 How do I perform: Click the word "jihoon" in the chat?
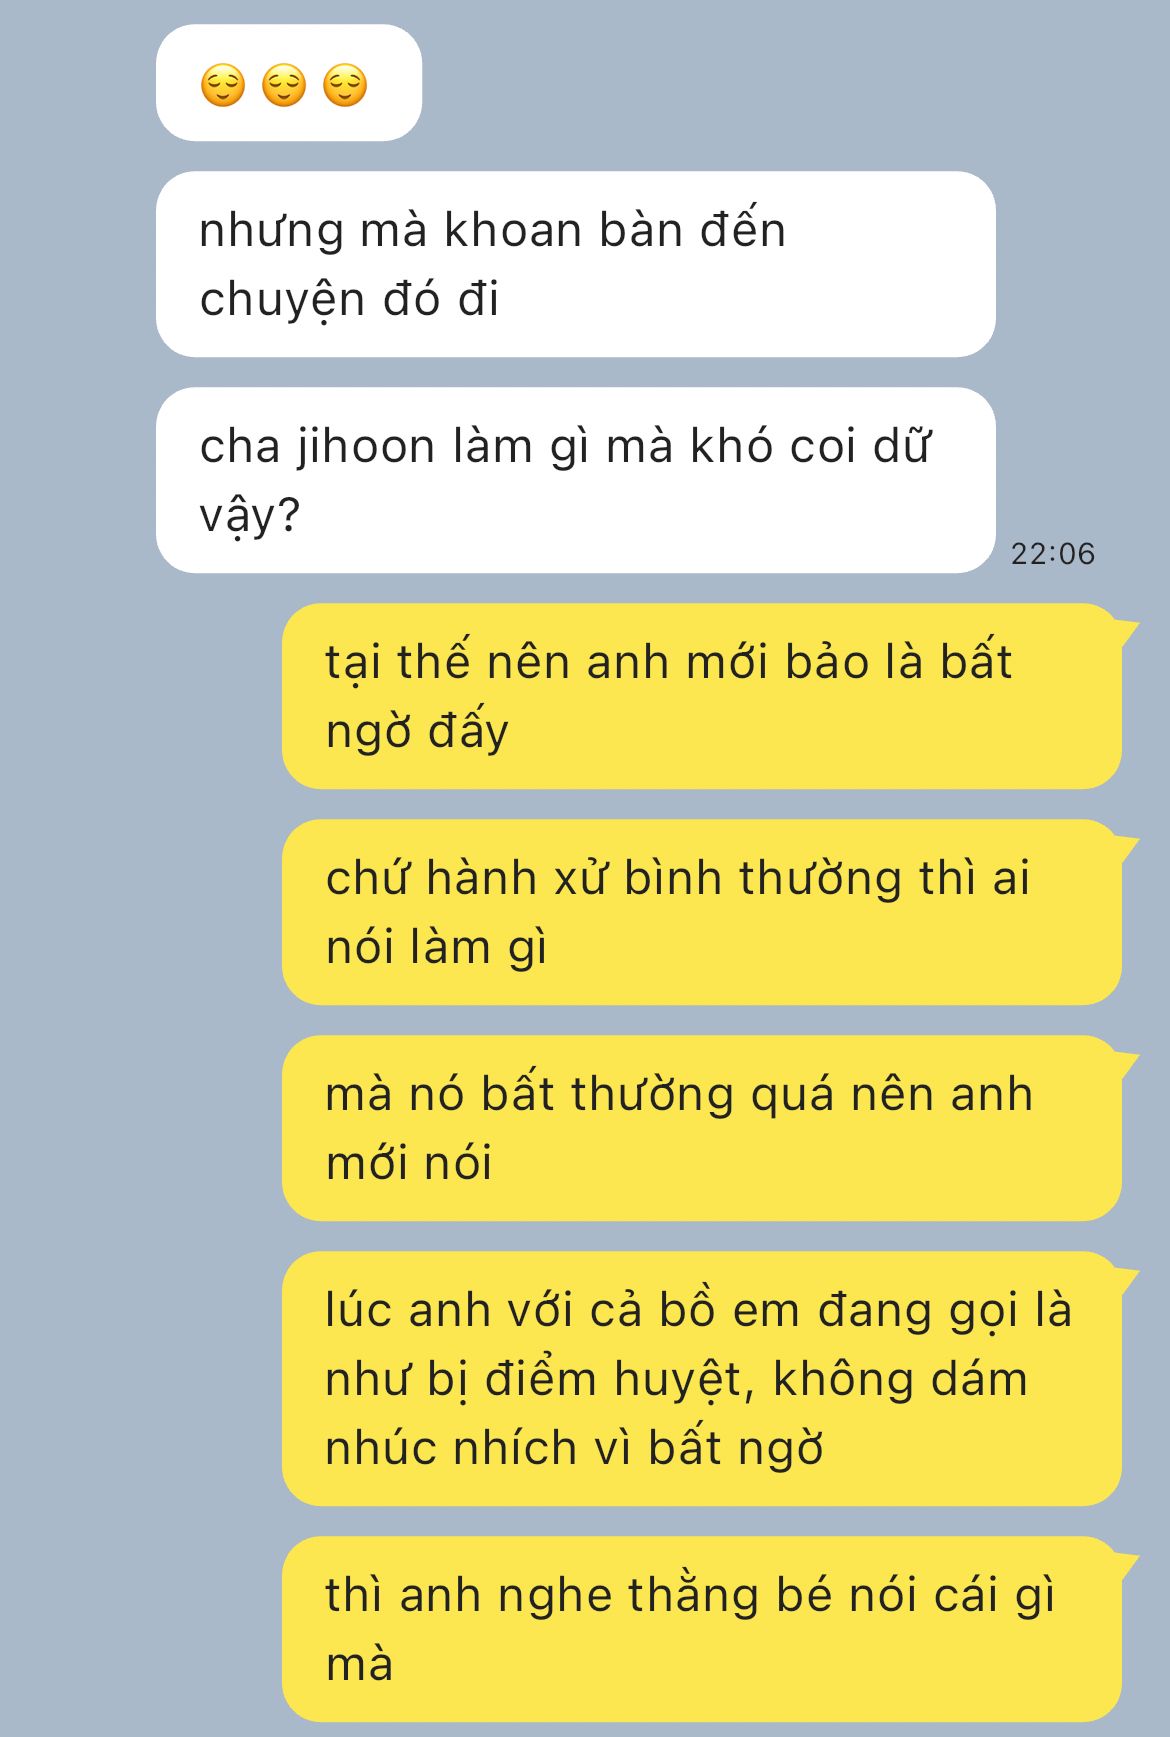click(366, 447)
